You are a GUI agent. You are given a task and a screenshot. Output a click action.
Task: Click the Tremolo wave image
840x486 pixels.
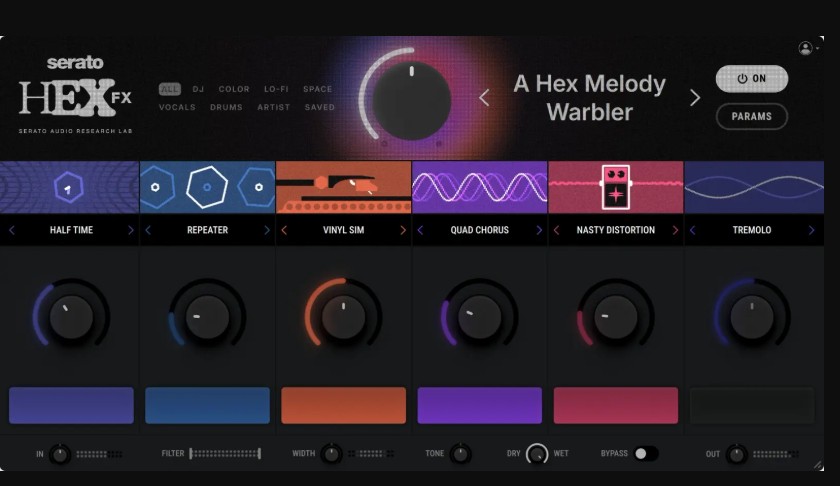tap(754, 187)
